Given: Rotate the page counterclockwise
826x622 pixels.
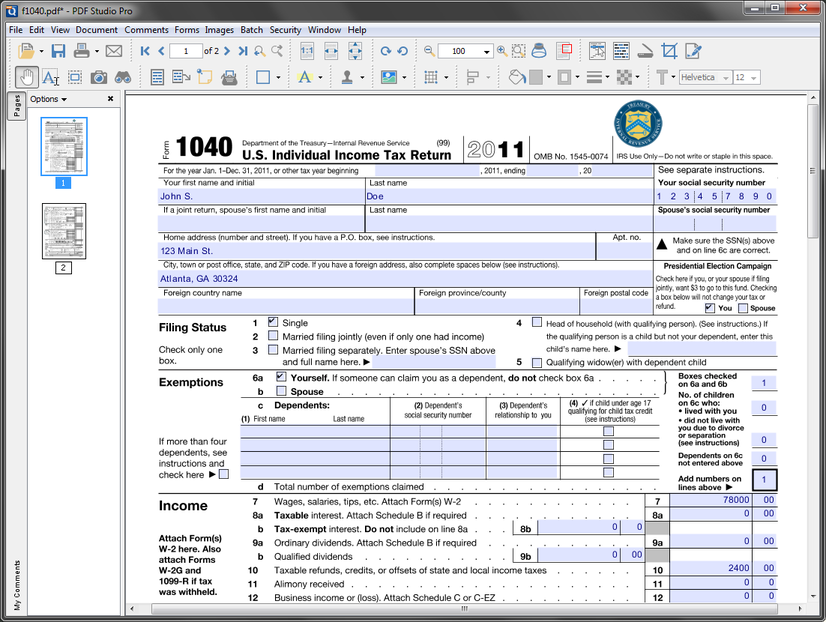Looking at the screenshot, I should [402, 51].
